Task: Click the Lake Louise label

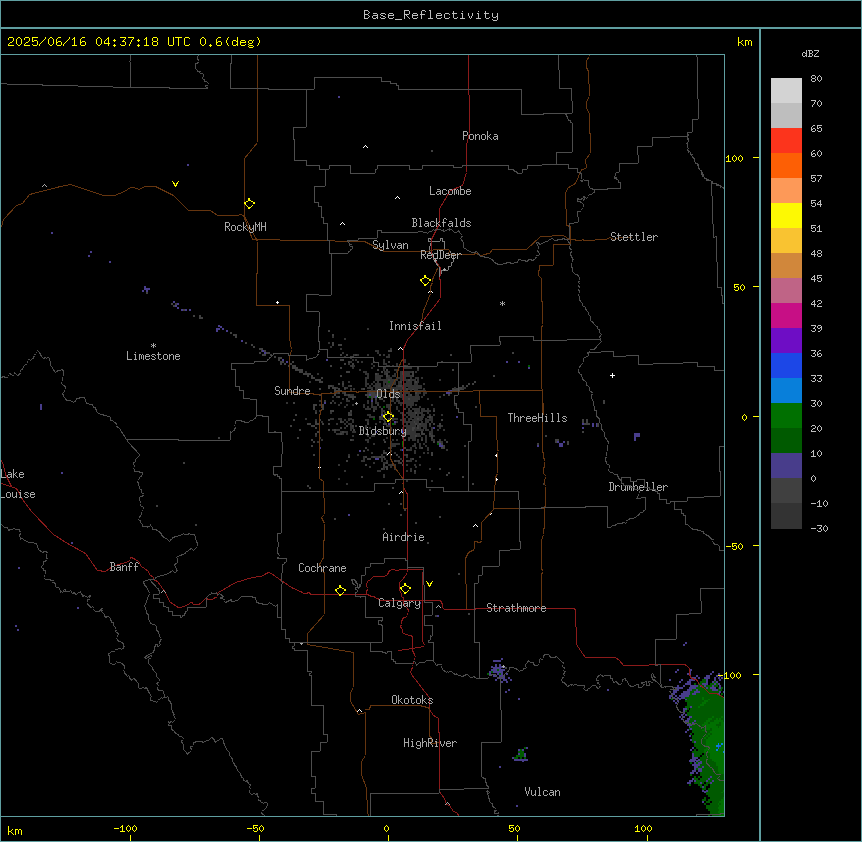Action: [17, 484]
